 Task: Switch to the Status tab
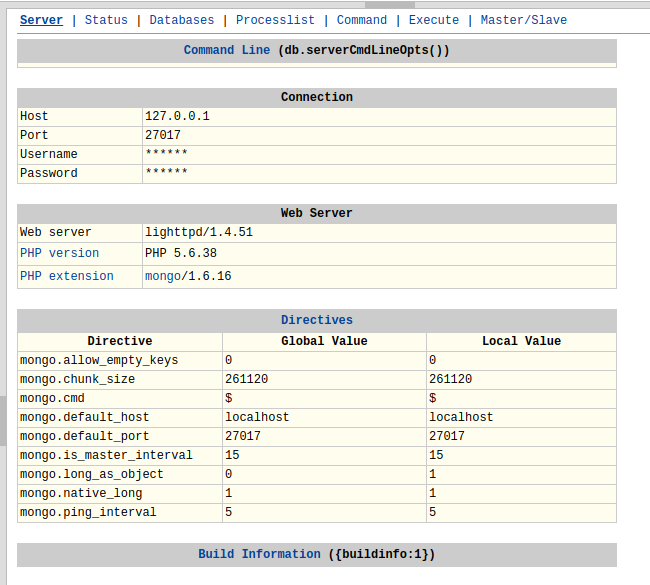point(106,20)
